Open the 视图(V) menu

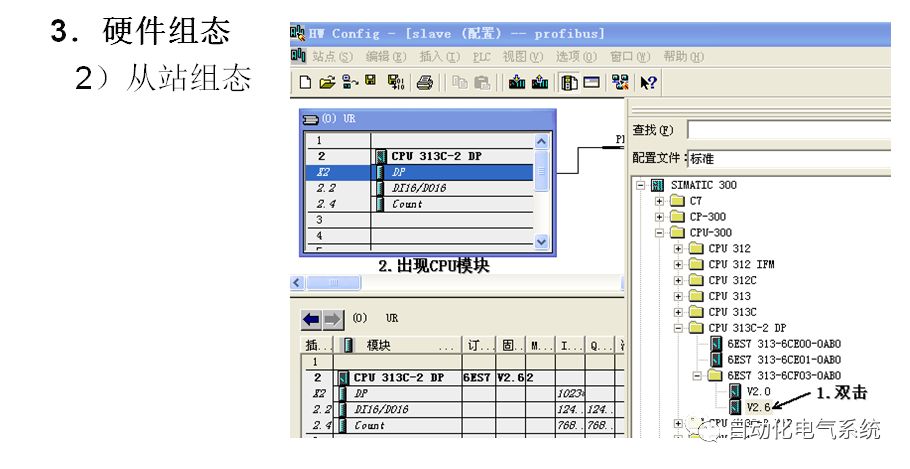click(x=523, y=56)
